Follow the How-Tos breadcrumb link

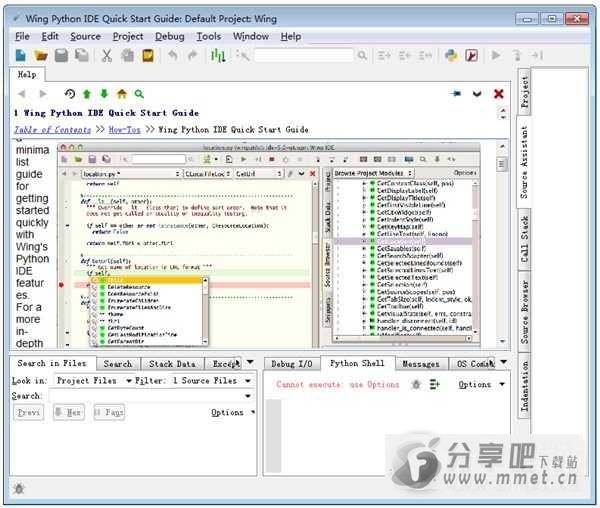click(124, 130)
